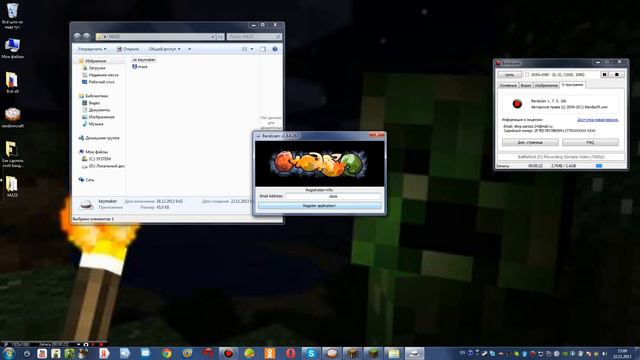640x360 pixels.
Task: Open the Organize dropdown in the Explorer toolbar
Action: [92, 49]
